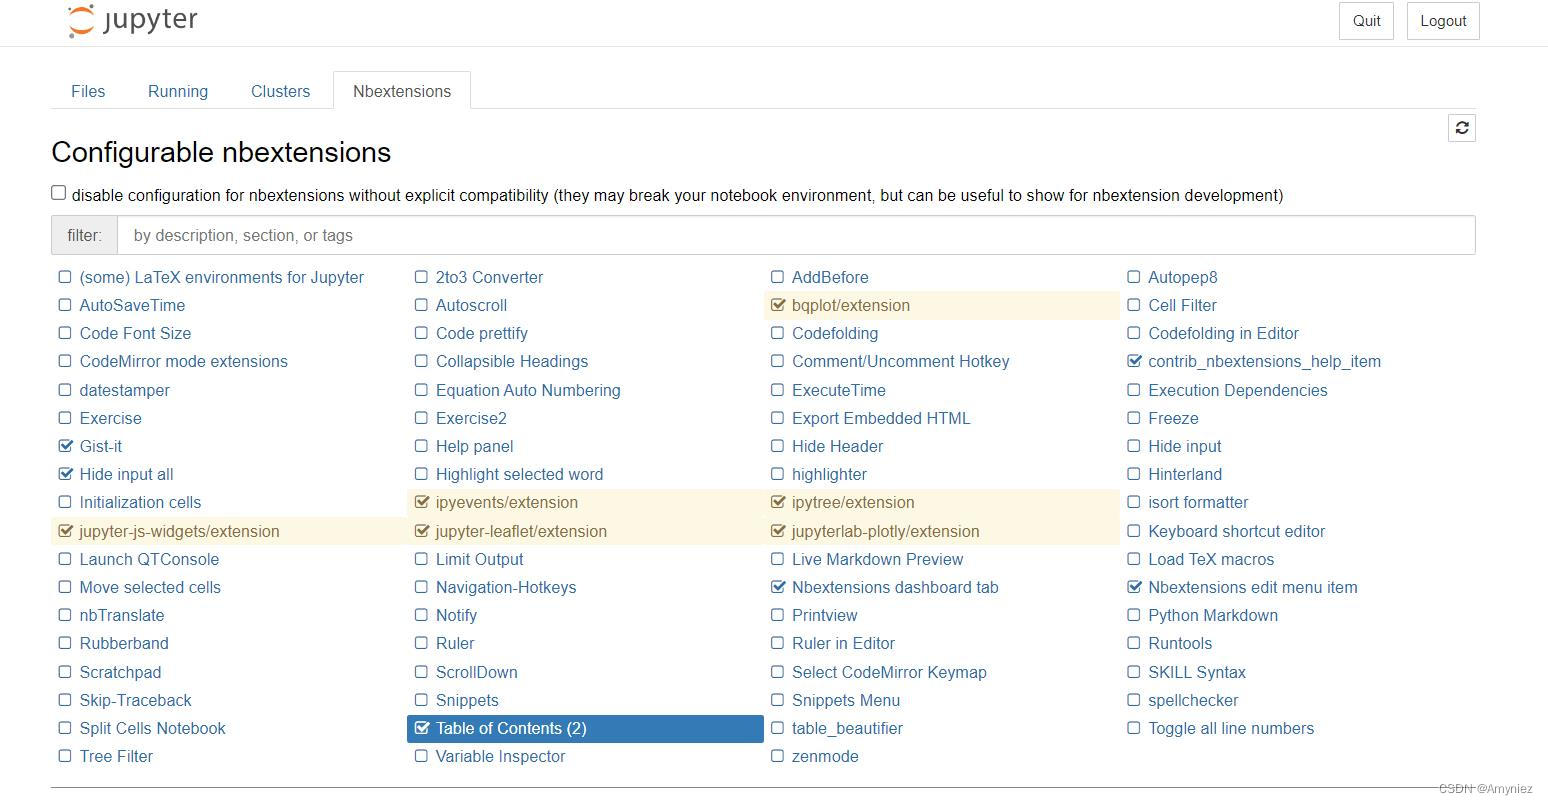Enable the ExecuteTime checkbox

coord(777,390)
